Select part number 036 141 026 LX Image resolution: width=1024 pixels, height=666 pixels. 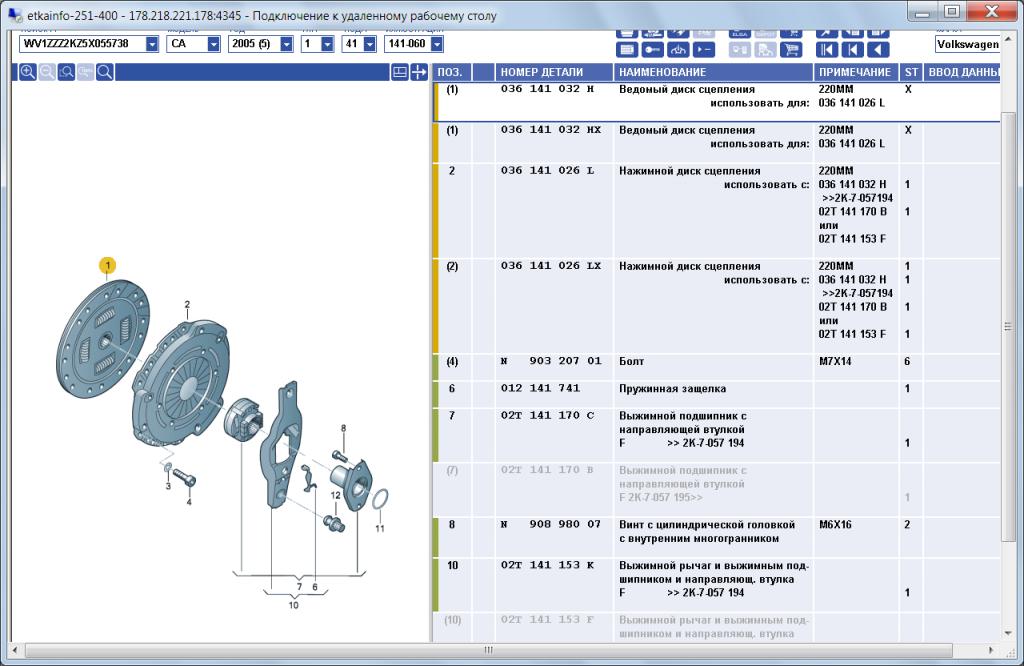point(551,266)
